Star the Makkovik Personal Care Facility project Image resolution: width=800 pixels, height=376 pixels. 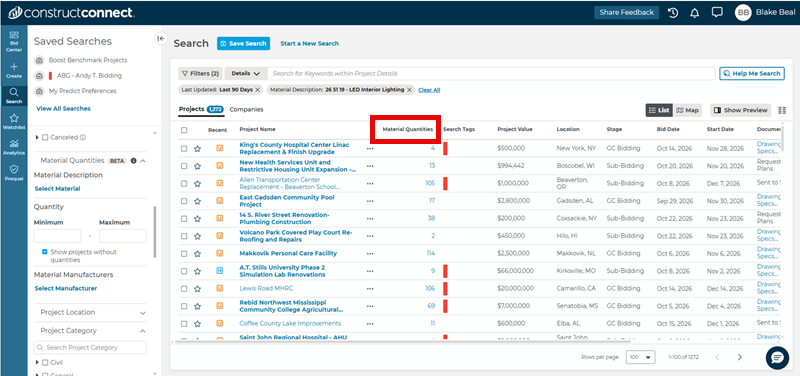[x=197, y=254]
